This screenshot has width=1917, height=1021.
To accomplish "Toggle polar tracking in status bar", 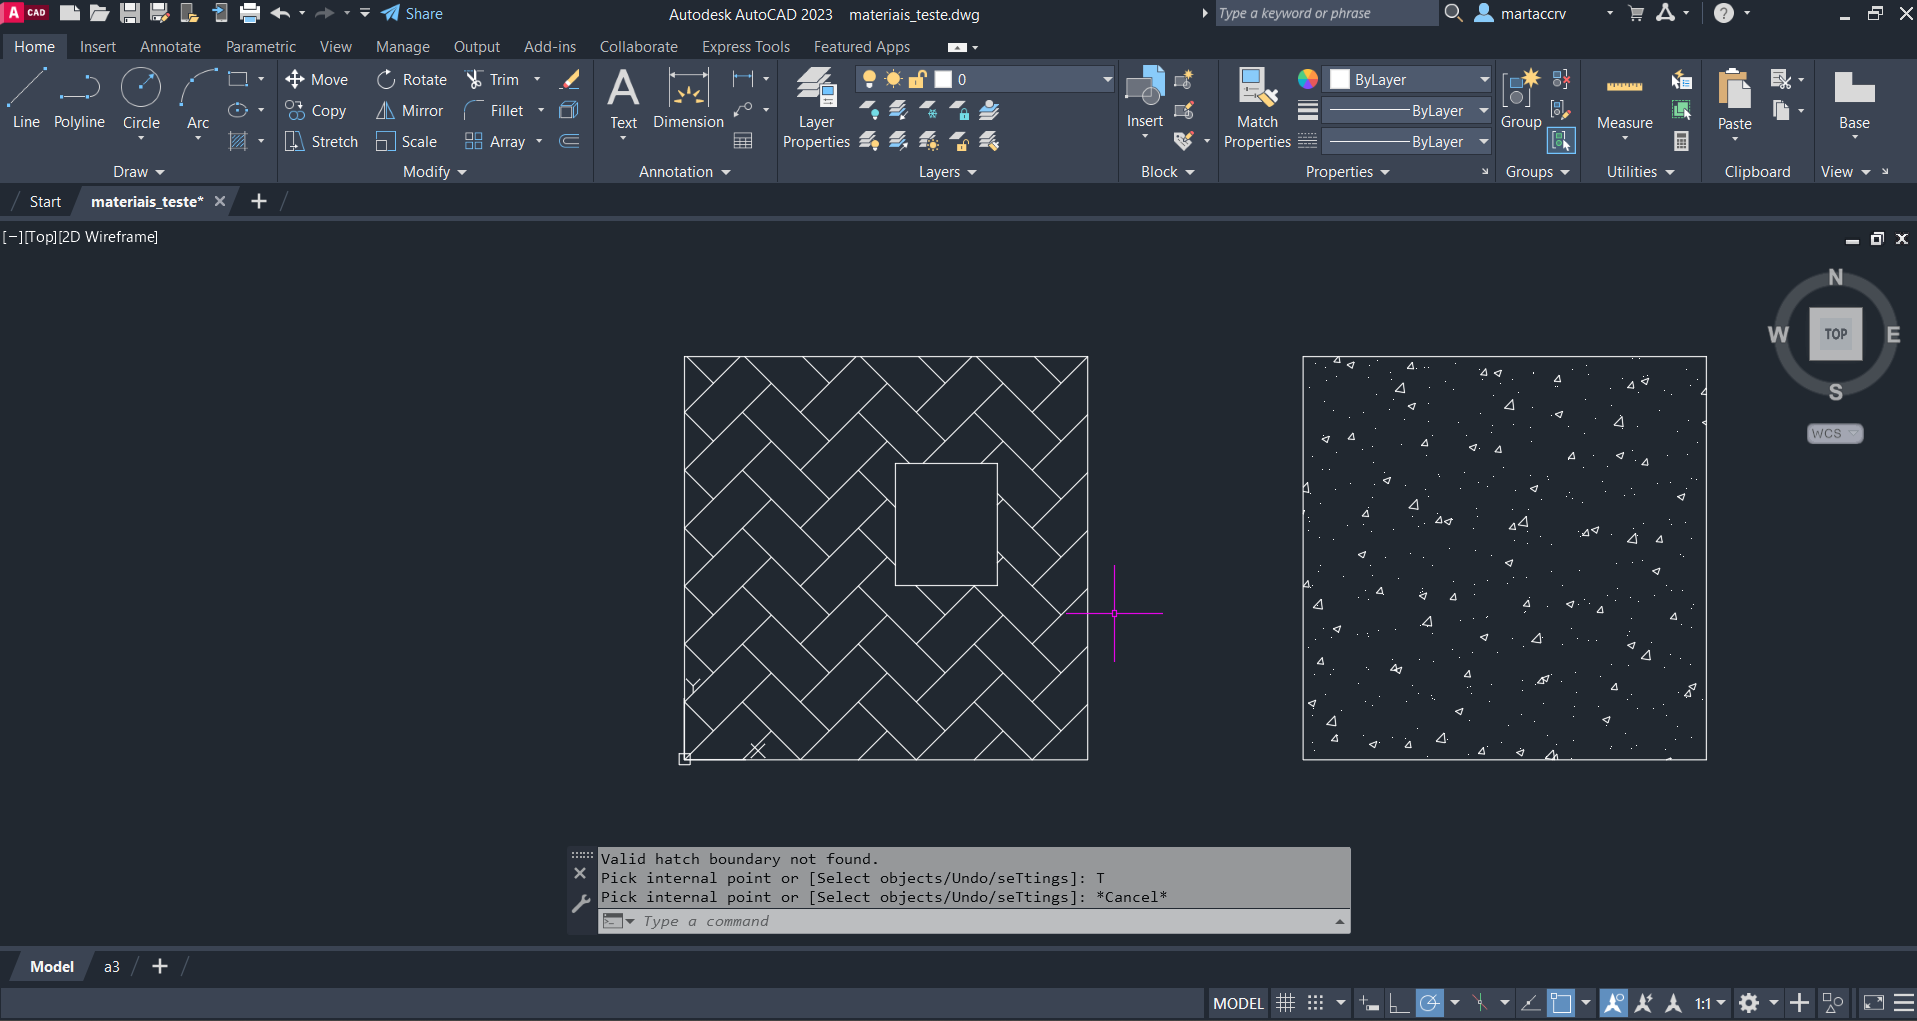I will pos(1430,1003).
